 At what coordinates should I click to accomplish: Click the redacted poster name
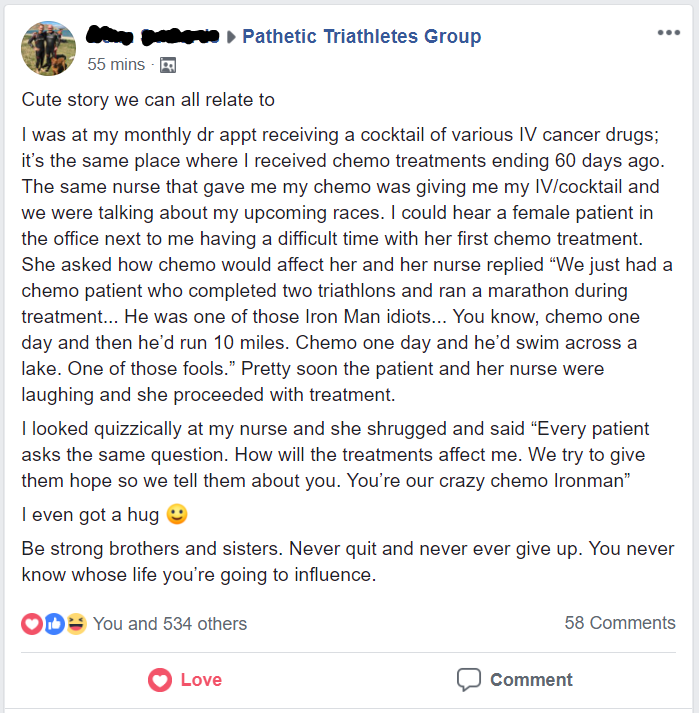[153, 37]
